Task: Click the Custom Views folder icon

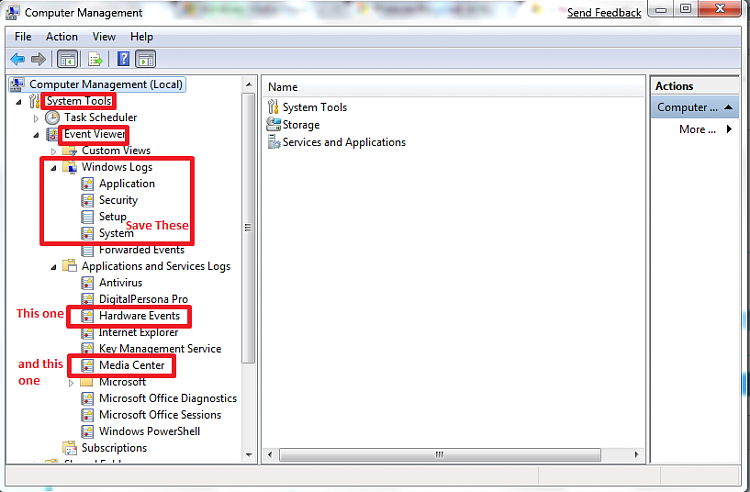Action: pos(70,151)
